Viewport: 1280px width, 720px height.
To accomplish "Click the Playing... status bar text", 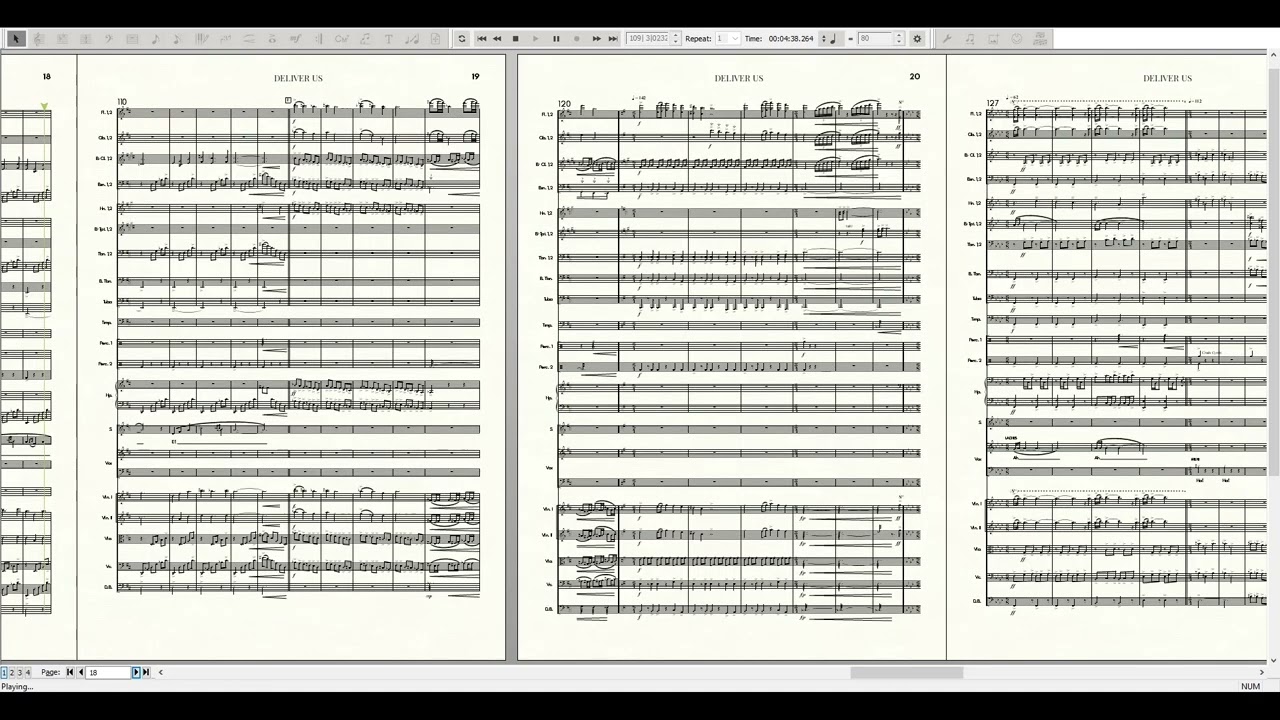I will pyautogui.click(x=17, y=686).
